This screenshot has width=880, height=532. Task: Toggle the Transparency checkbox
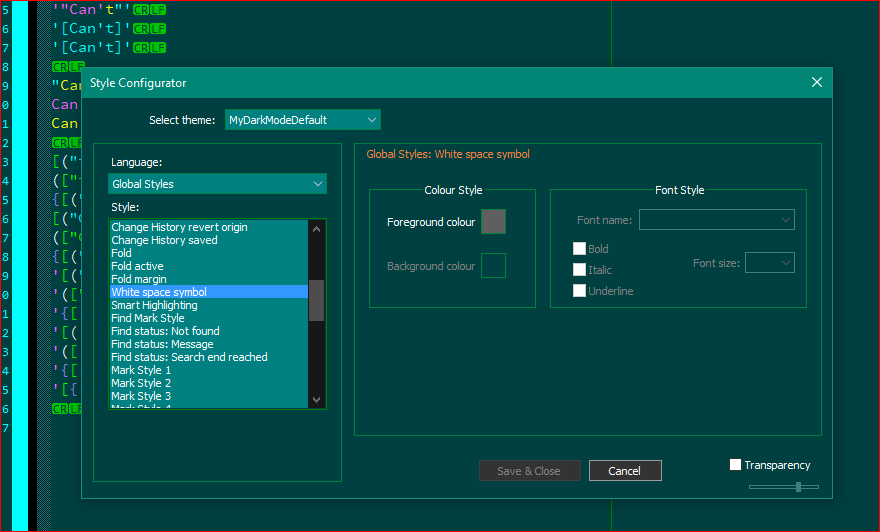tap(736, 465)
